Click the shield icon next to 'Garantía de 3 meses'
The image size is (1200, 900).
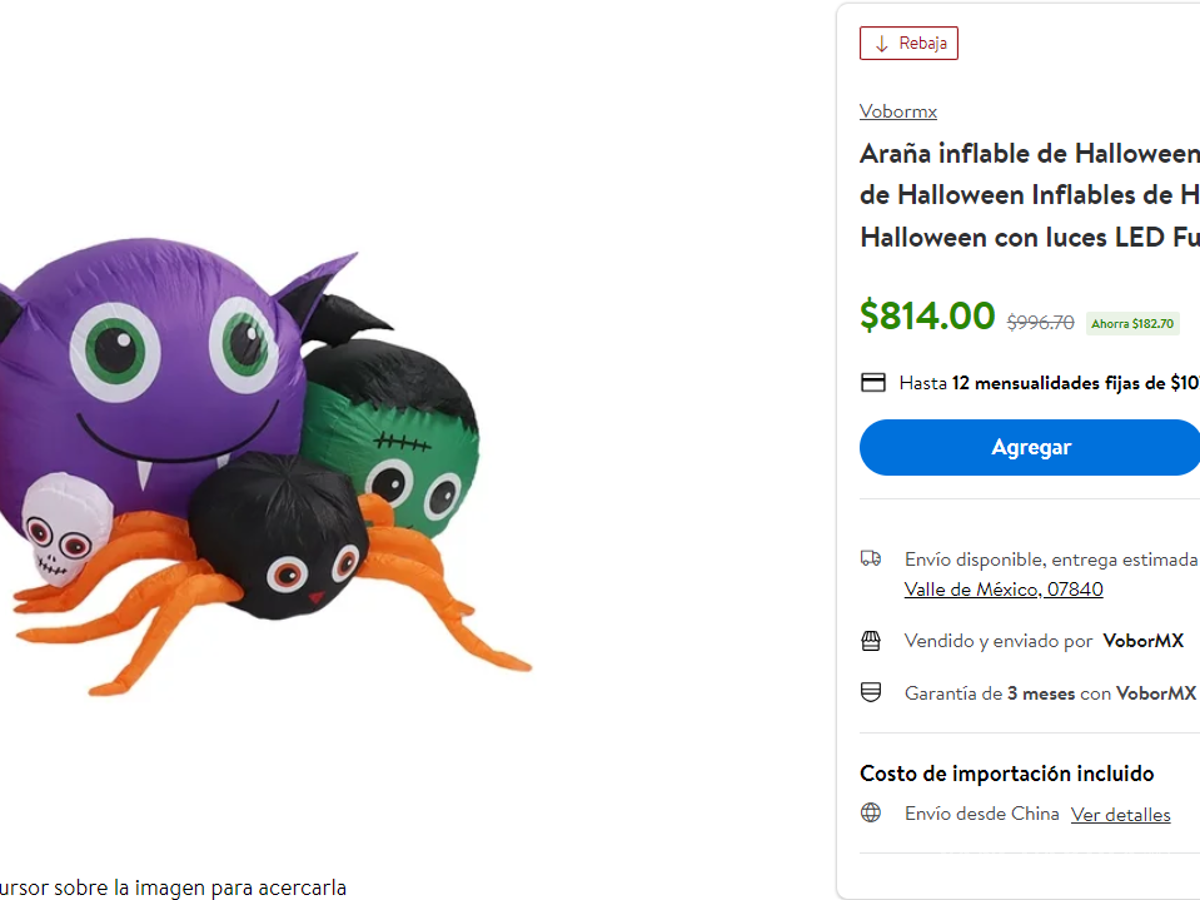tap(873, 693)
